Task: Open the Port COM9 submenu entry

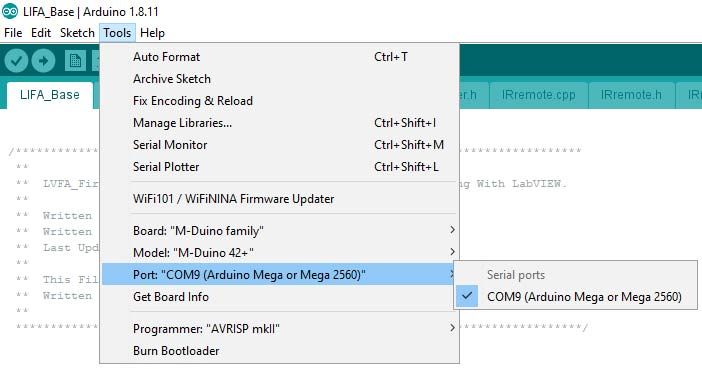Action: (280, 275)
